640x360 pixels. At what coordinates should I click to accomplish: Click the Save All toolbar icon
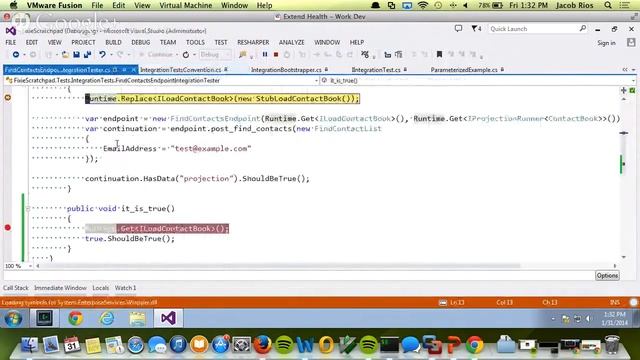coord(87,55)
